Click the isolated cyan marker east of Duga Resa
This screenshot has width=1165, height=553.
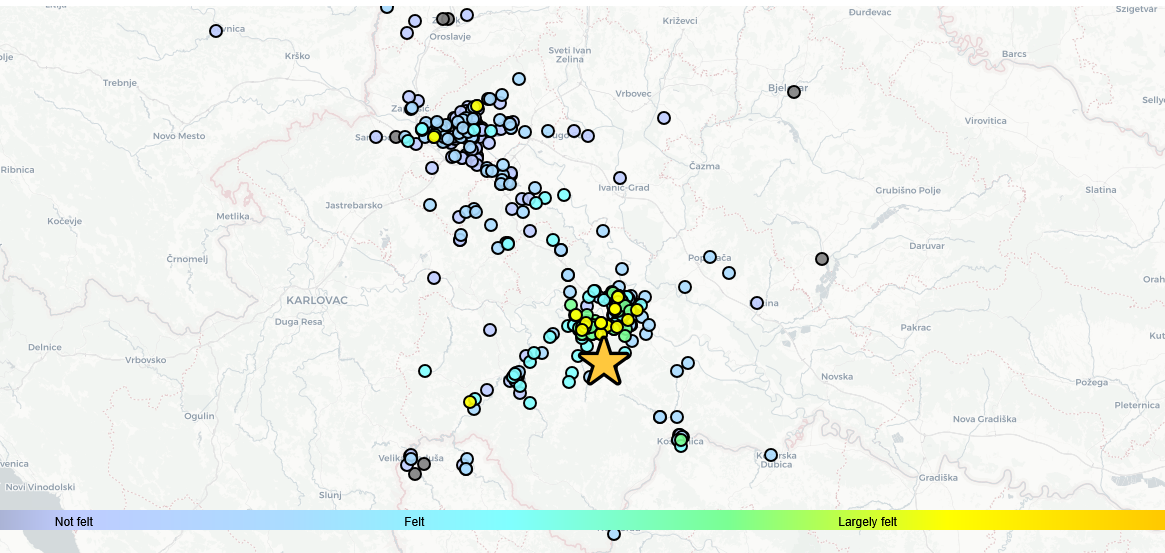point(424,370)
